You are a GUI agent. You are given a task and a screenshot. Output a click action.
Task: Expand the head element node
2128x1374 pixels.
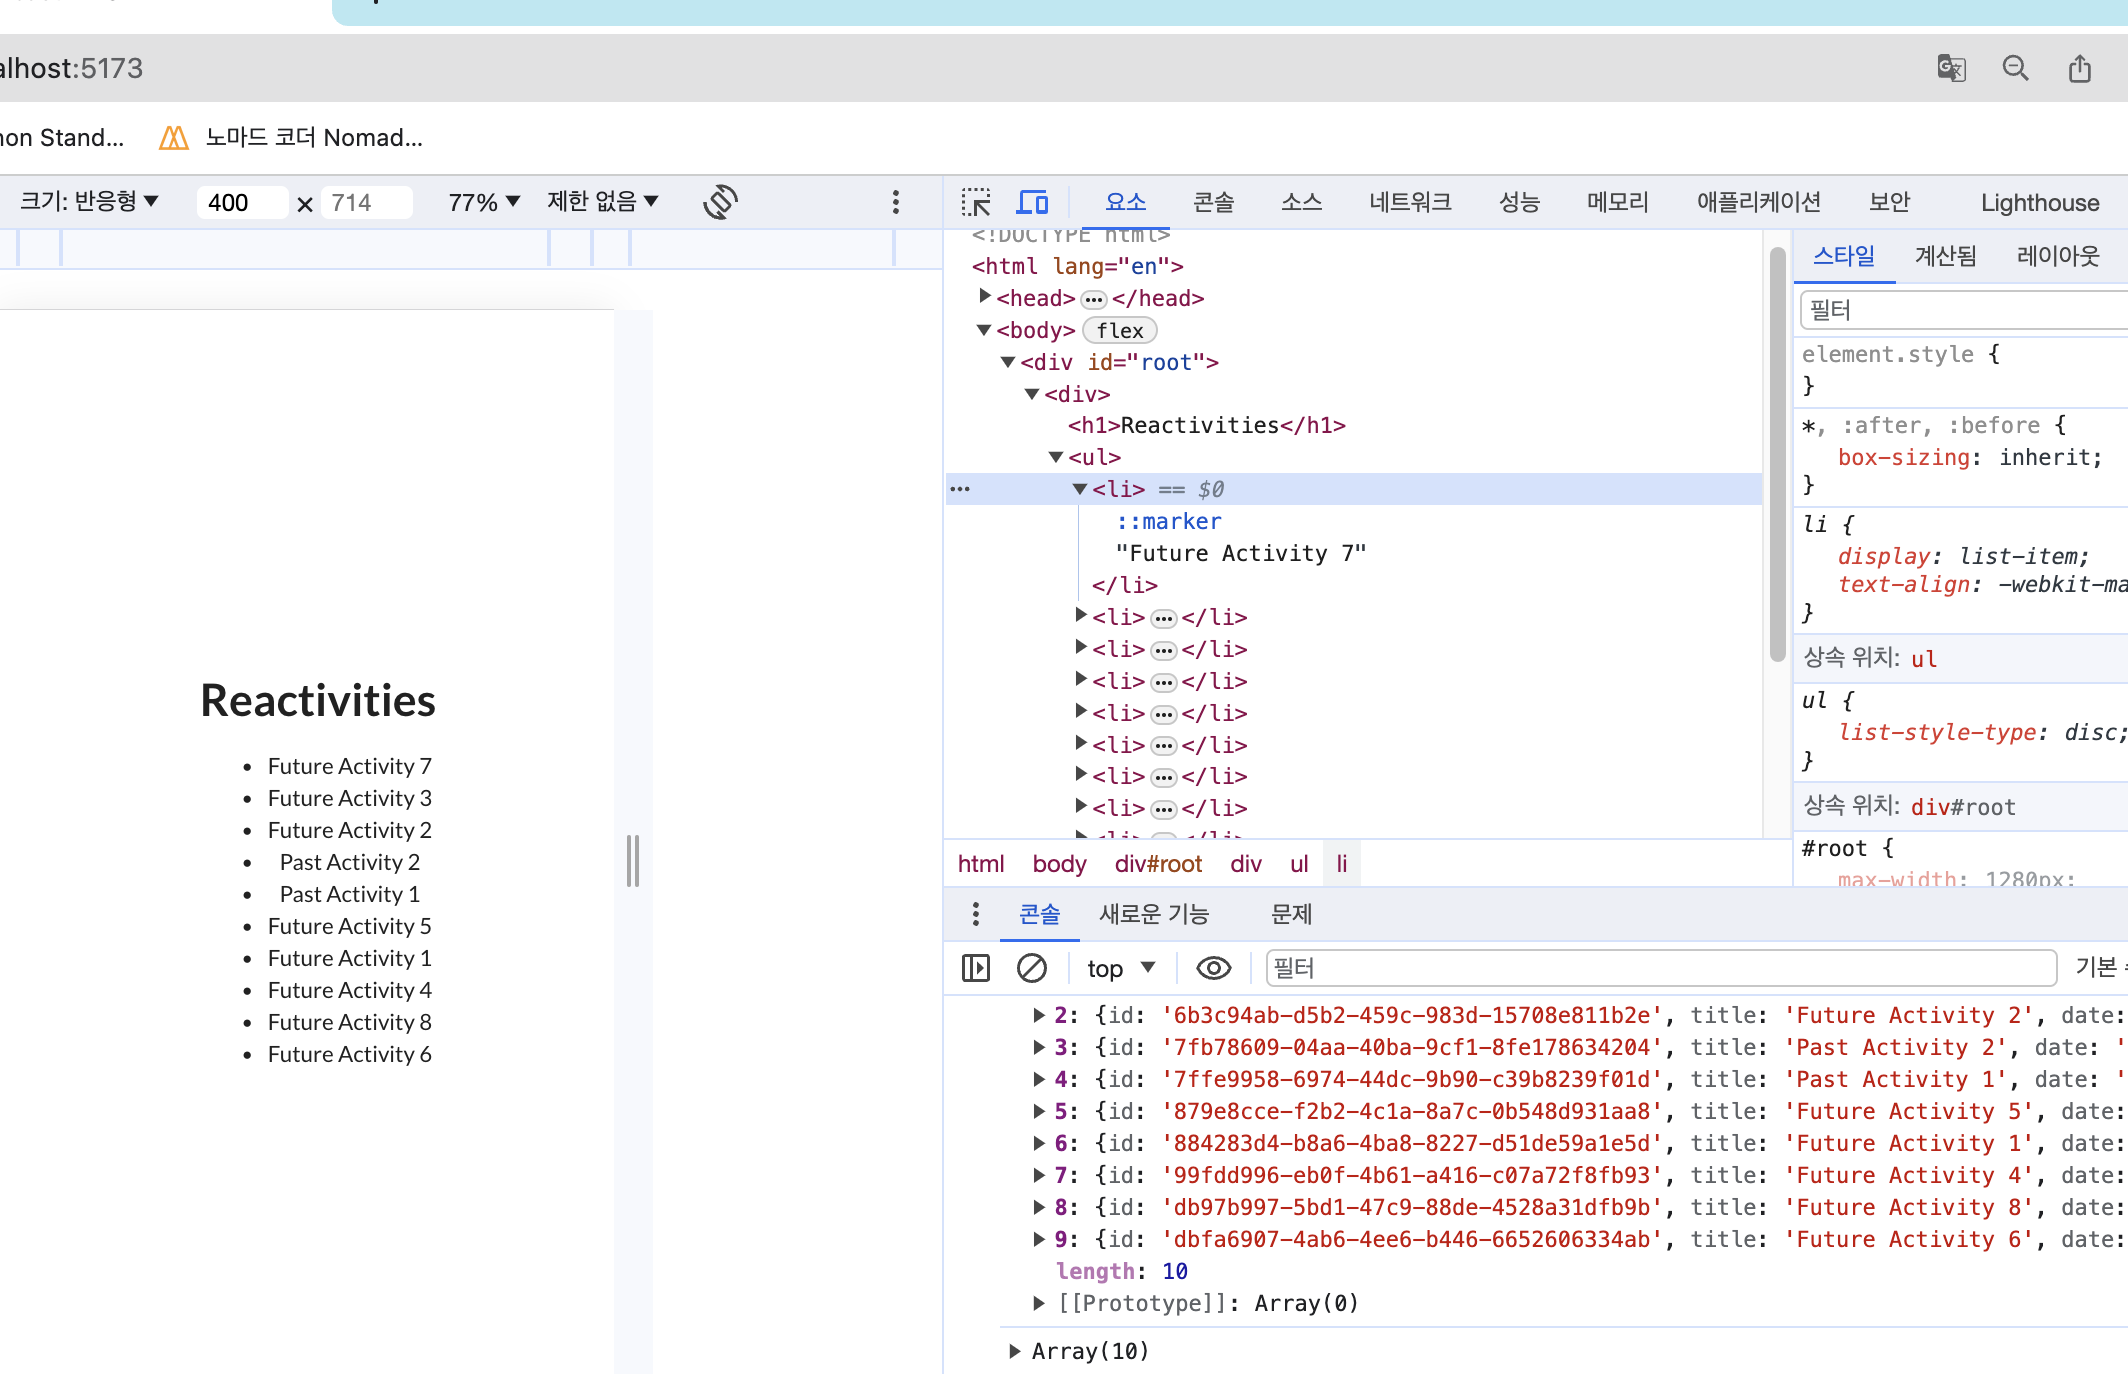coord(985,297)
